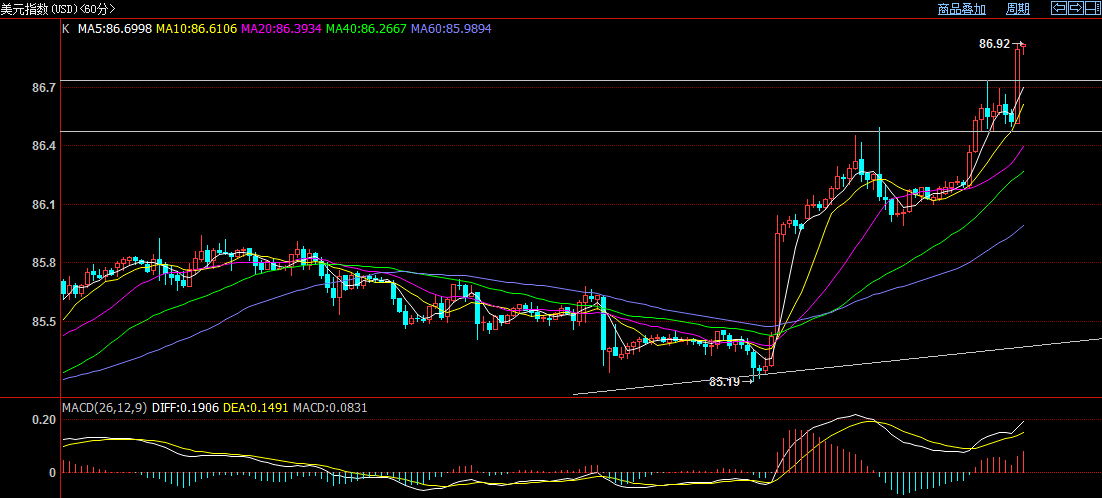Viewport: 1102px width, 498px height.
Task: Toggle the split panel layout icon
Action: 1093,9
